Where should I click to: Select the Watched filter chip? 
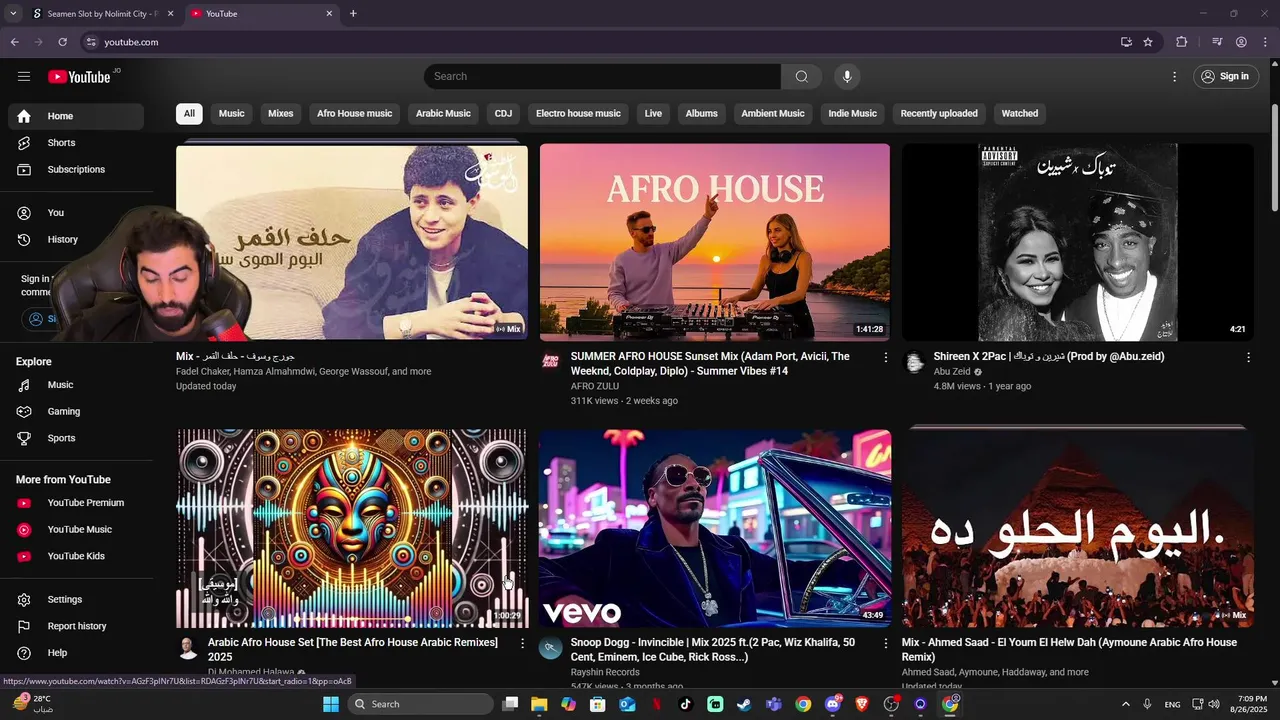point(1020,114)
